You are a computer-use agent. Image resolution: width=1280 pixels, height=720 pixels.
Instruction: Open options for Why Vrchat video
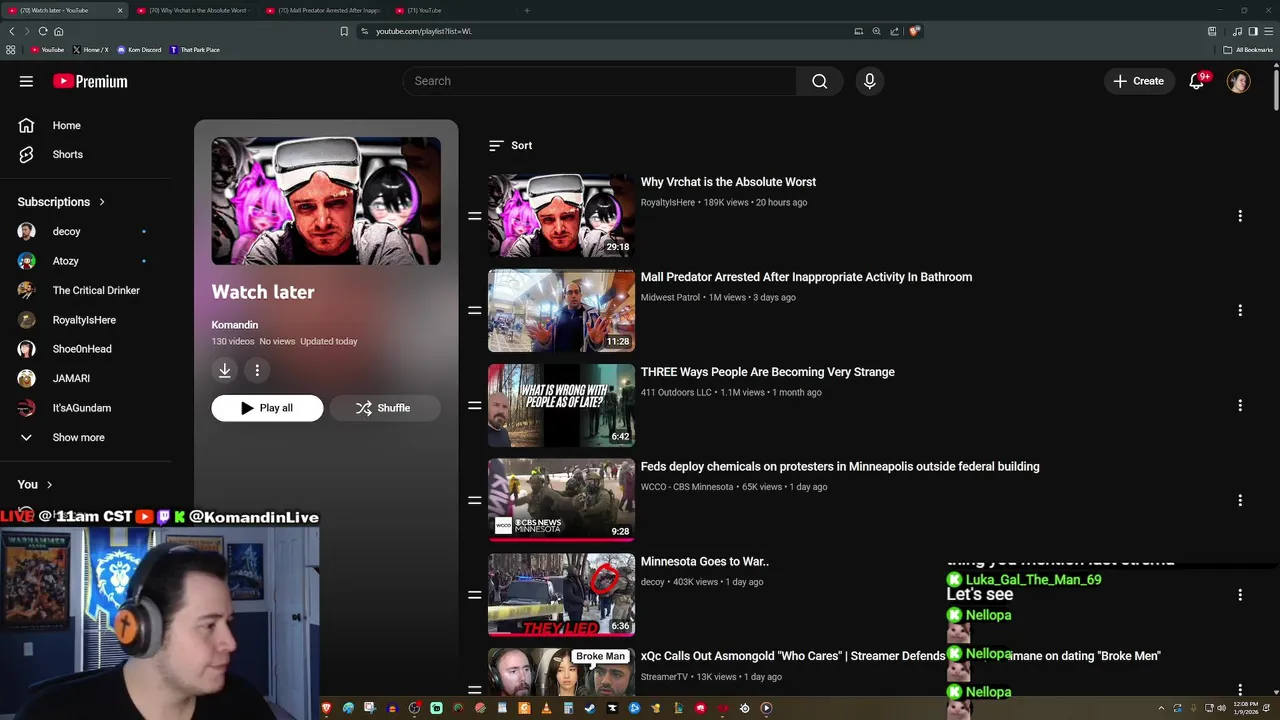1240,216
